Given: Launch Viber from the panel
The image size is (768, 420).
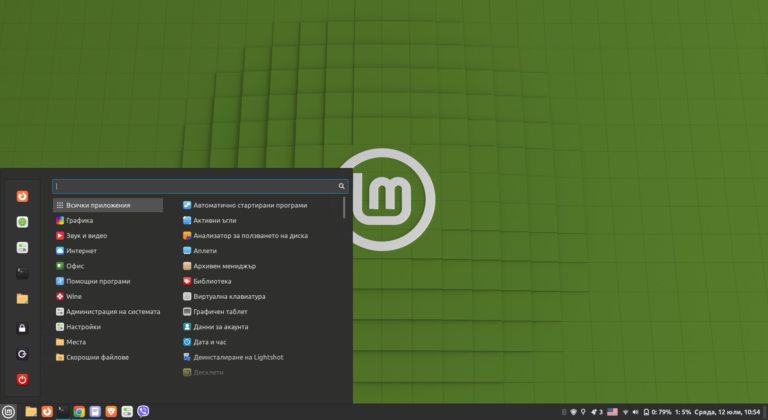Looking at the screenshot, I should tap(143, 412).
